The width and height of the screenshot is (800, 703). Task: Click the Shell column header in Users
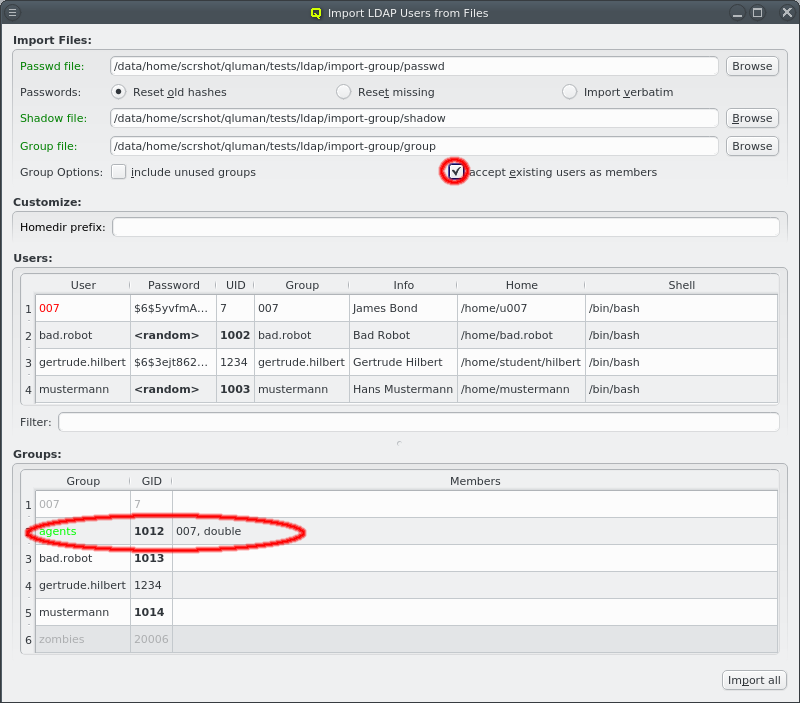coord(682,285)
